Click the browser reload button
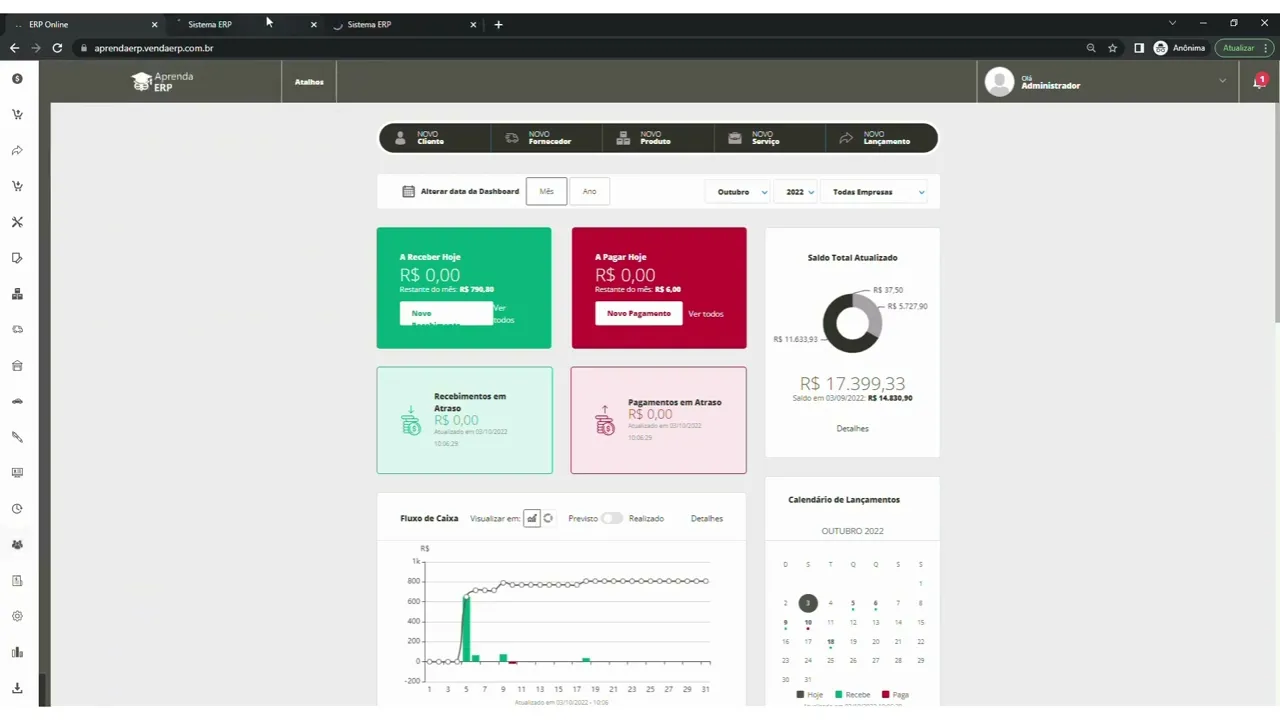 tap(57, 48)
